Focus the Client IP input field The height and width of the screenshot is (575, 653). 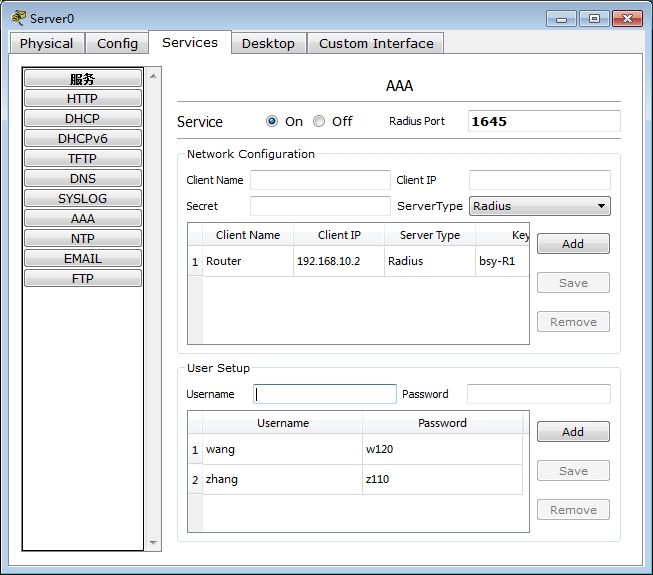click(x=539, y=180)
